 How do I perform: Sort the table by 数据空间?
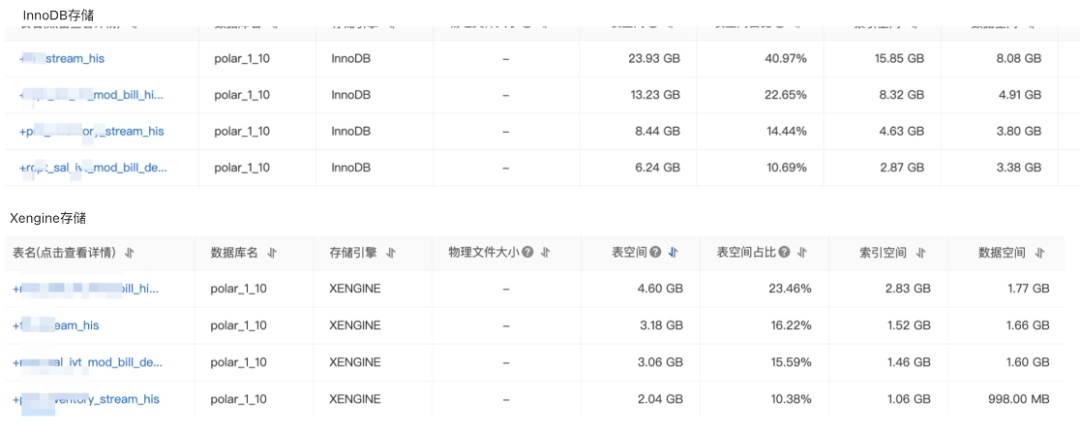pyautogui.click(x=1039, y=252)
